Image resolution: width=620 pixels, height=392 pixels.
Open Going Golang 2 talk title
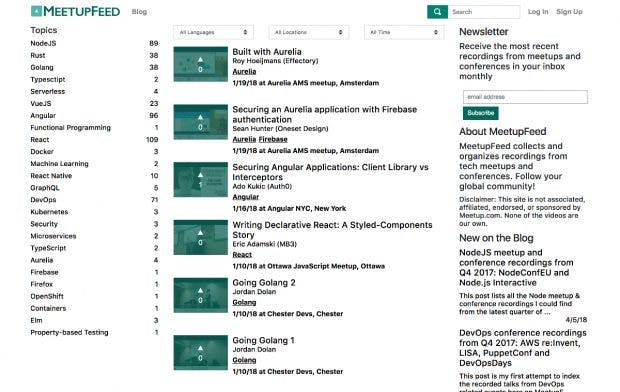[x=264, y=283]
